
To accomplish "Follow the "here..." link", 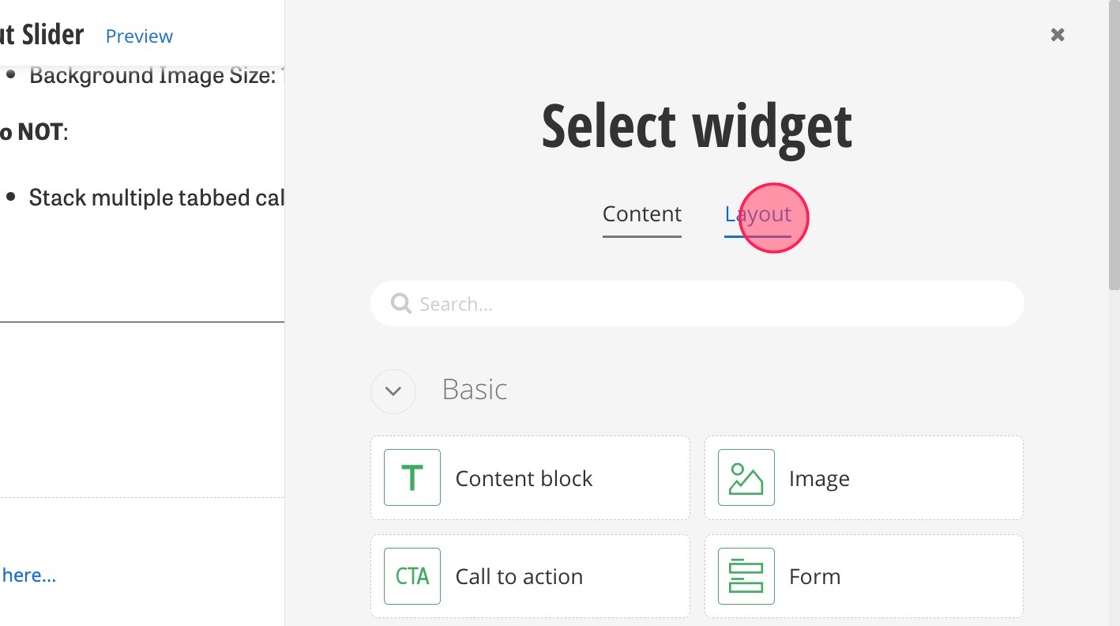I will [28, 575].
